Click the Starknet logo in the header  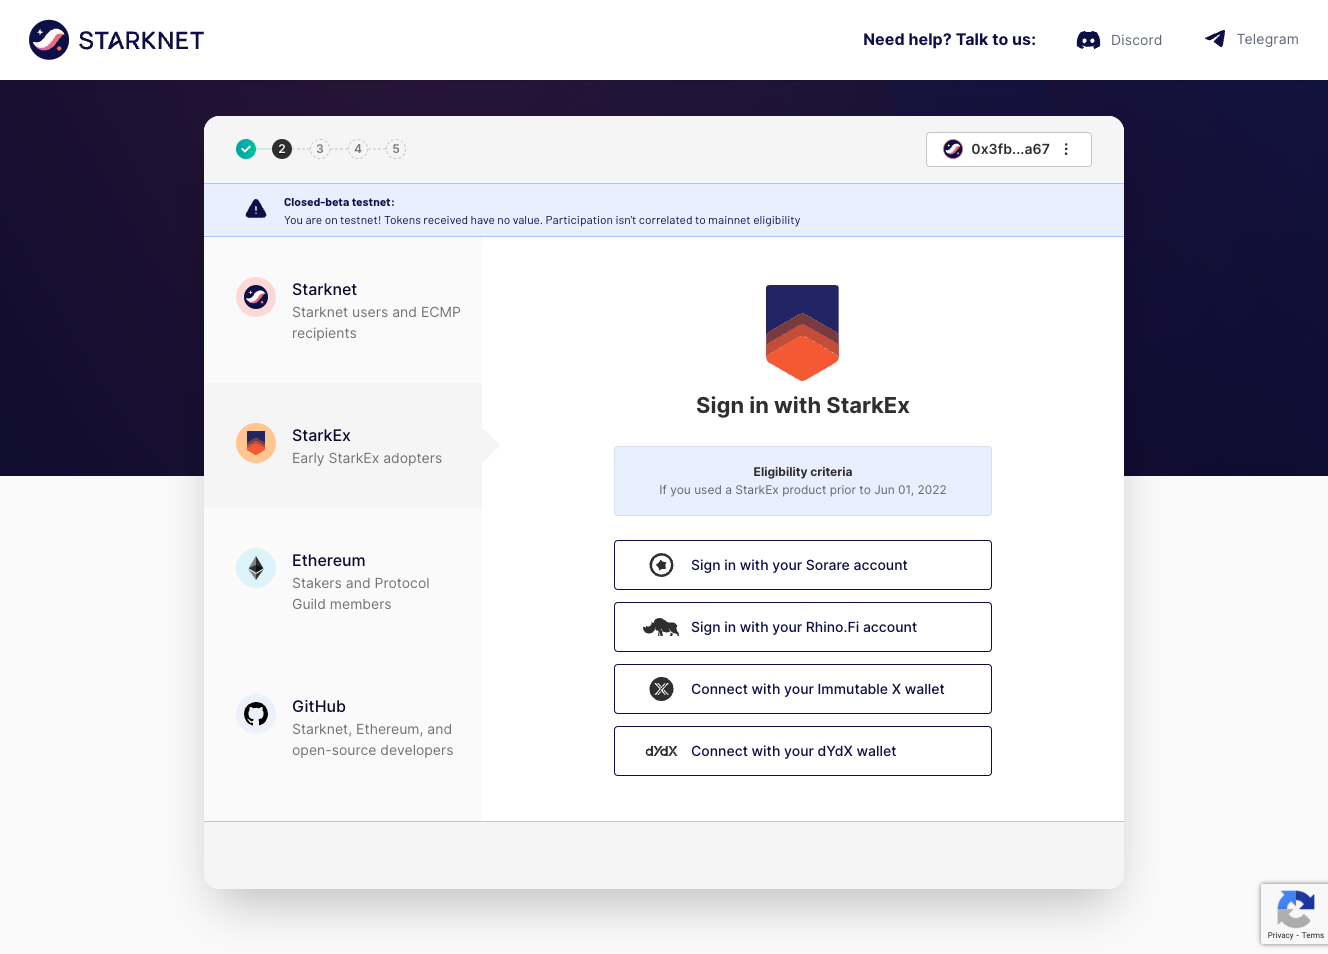coord(116,40)
